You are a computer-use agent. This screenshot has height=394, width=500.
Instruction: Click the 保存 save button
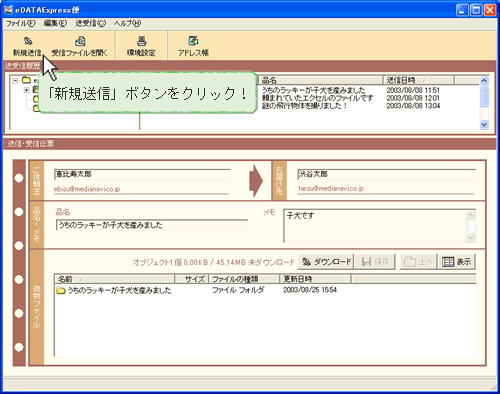375,262
